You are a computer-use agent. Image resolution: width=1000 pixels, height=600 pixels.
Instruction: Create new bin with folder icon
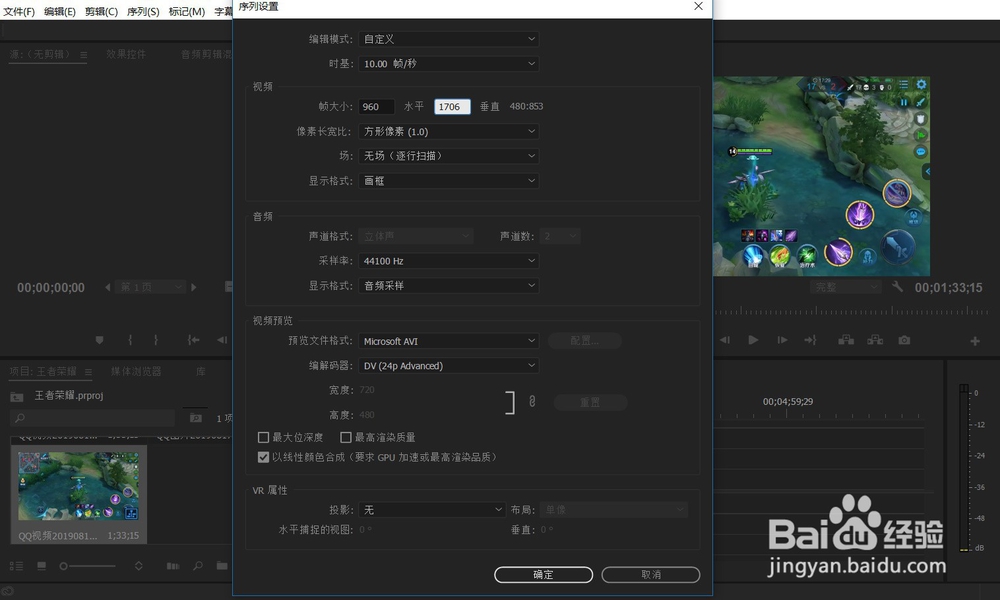pos(222,566)
